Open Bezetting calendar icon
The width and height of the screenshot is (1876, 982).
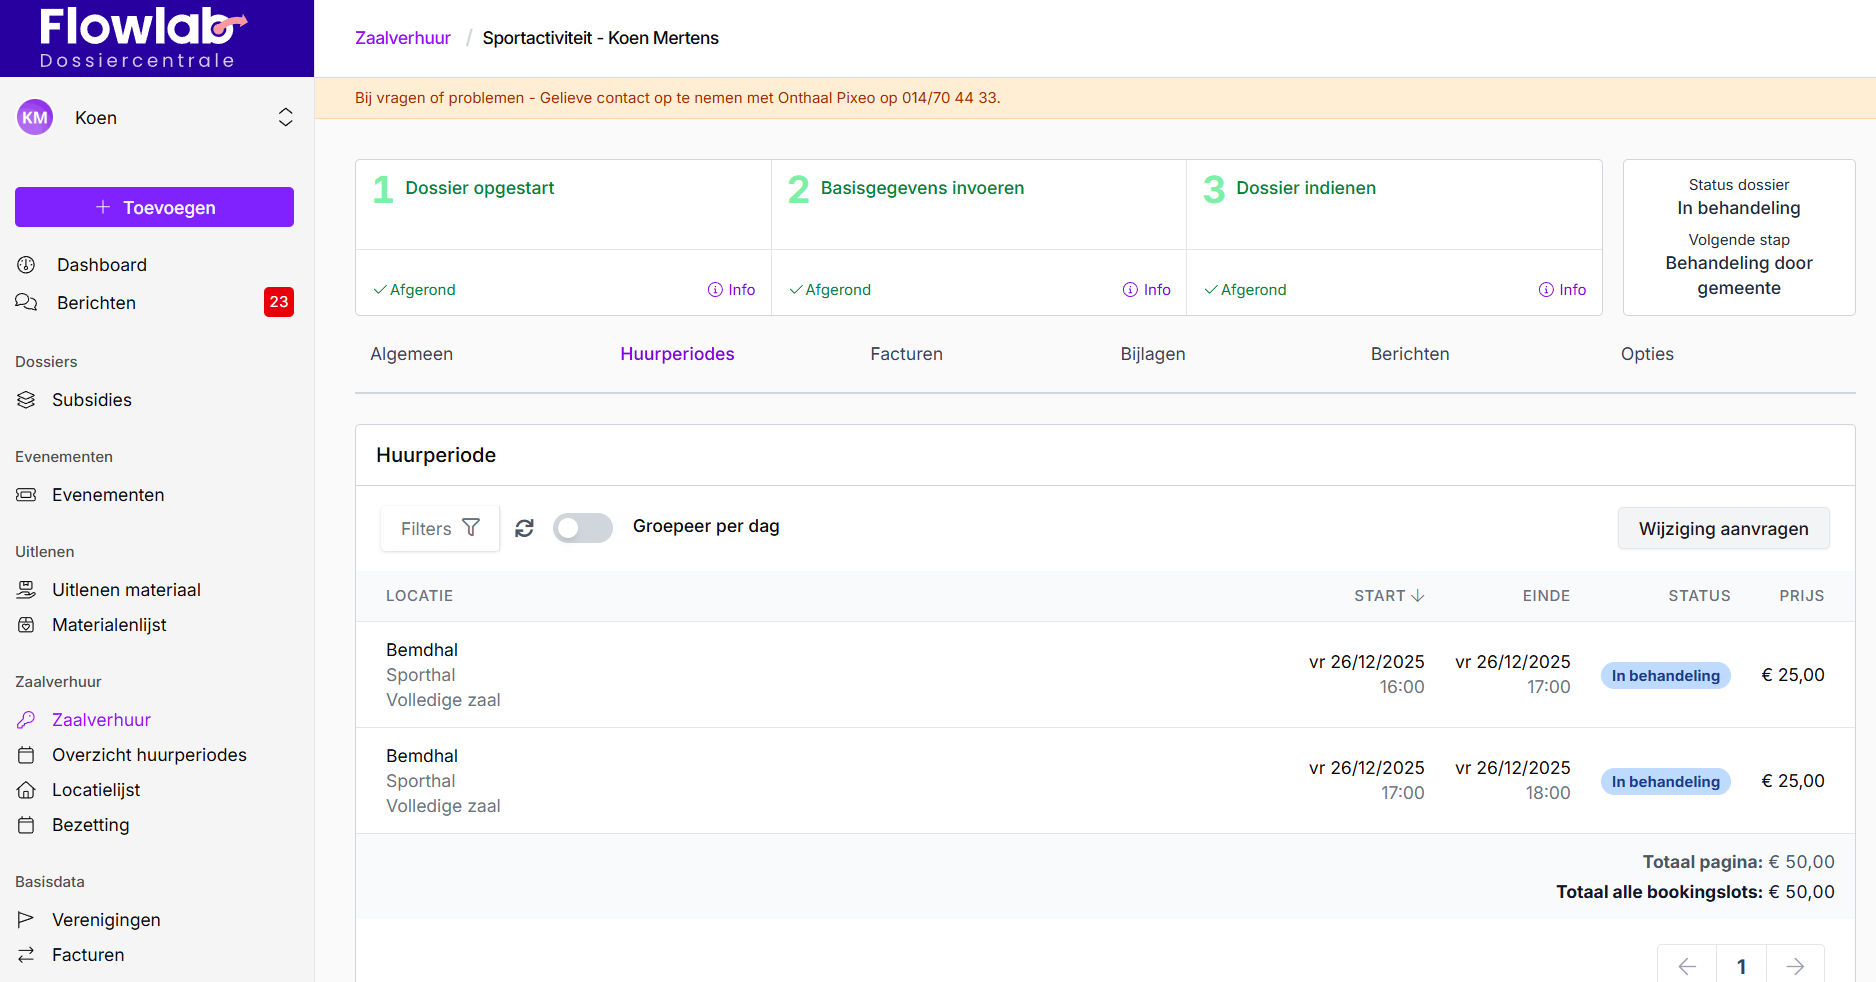click(x=27, y=825)
